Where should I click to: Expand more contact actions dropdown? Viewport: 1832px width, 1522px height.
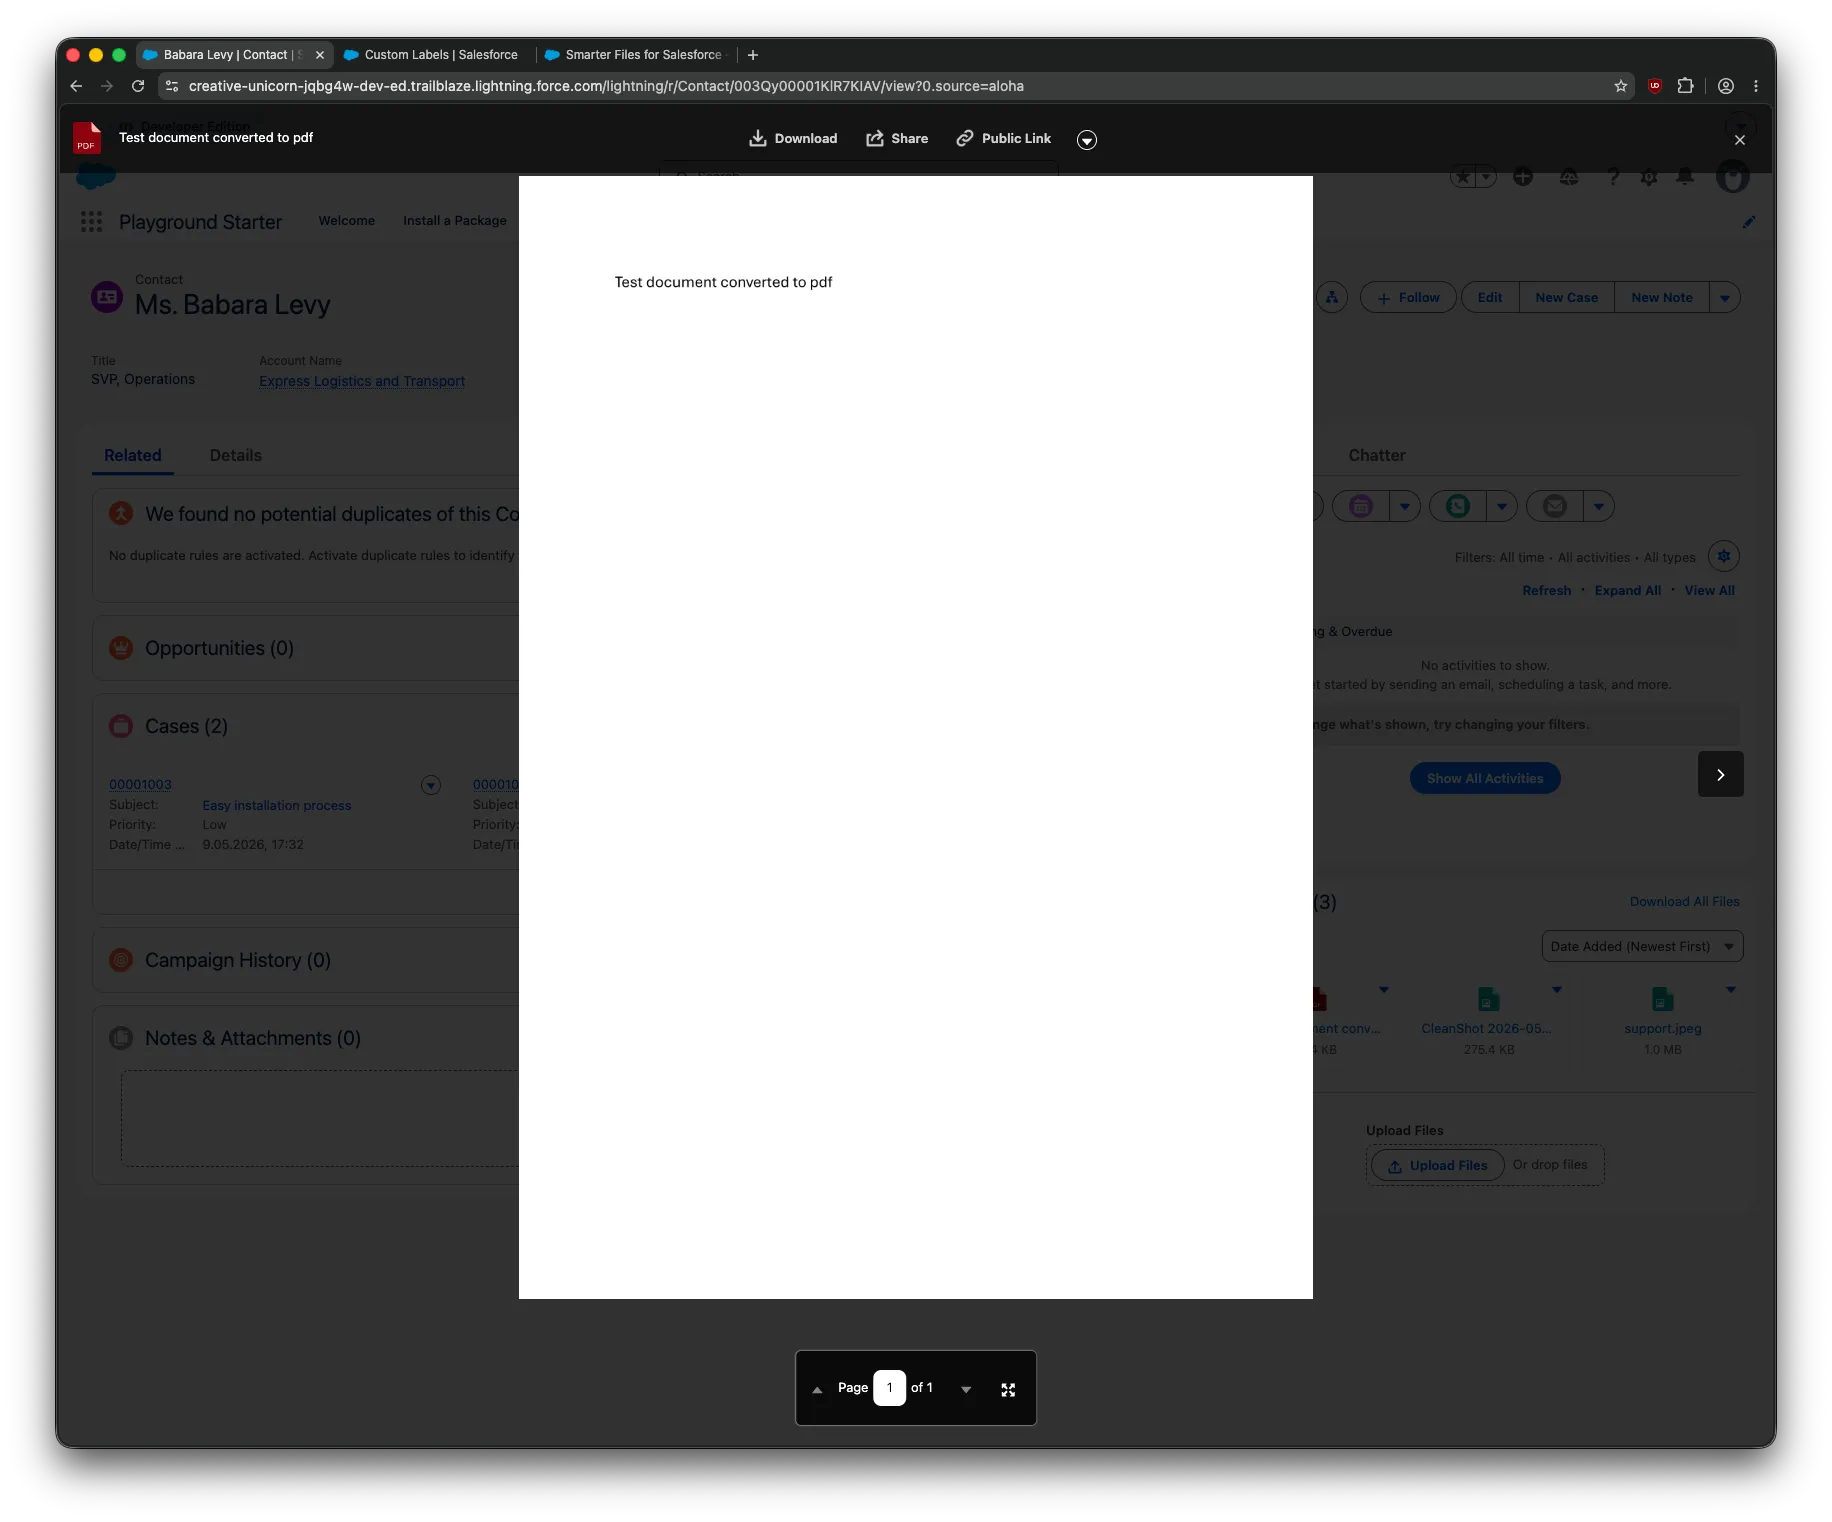coord(1725,298)
